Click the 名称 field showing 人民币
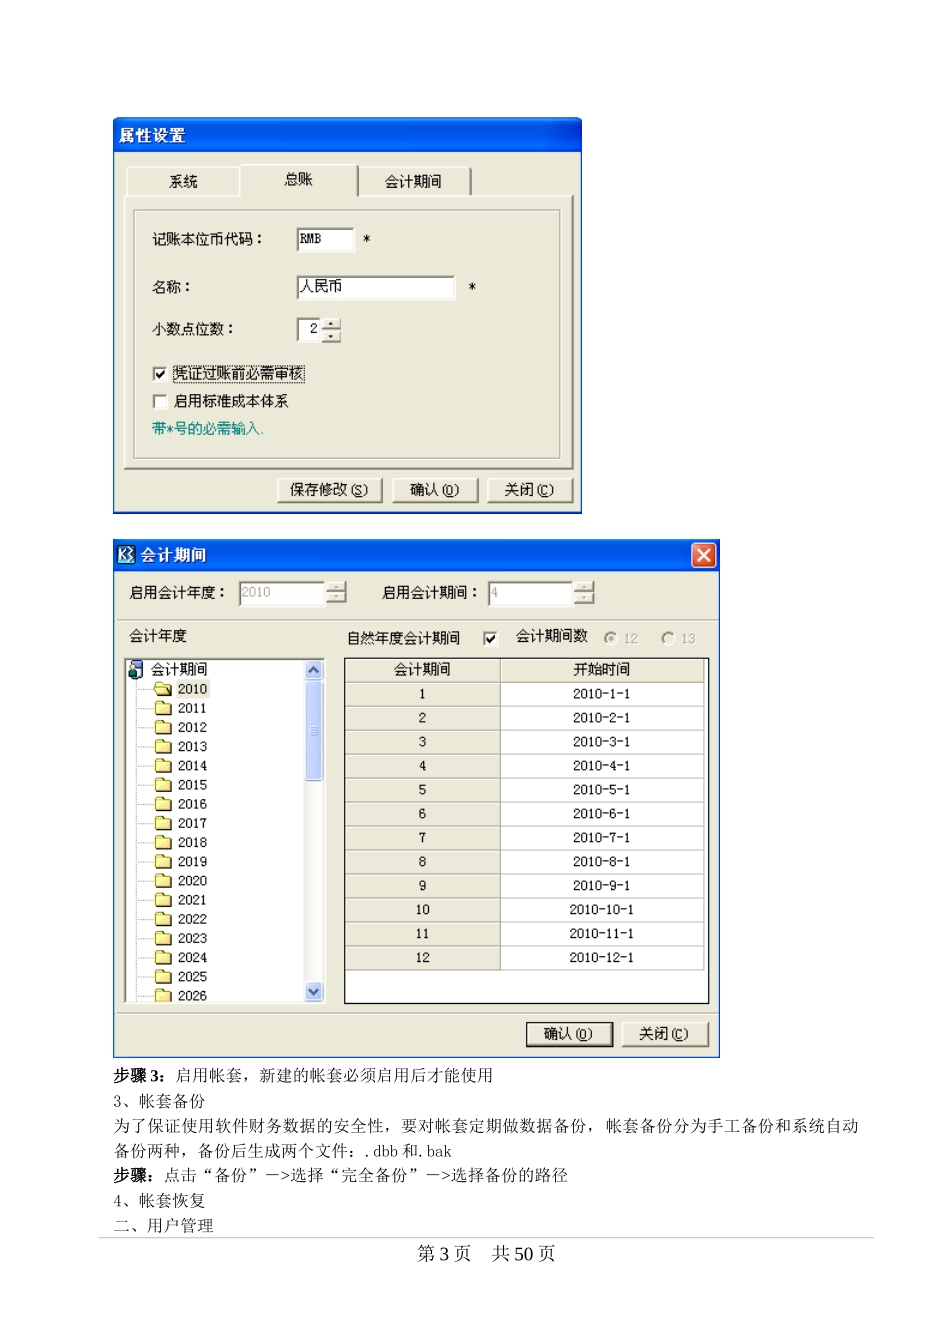The height and width of the screenshot is (1344, 950). tap(376, 287)
